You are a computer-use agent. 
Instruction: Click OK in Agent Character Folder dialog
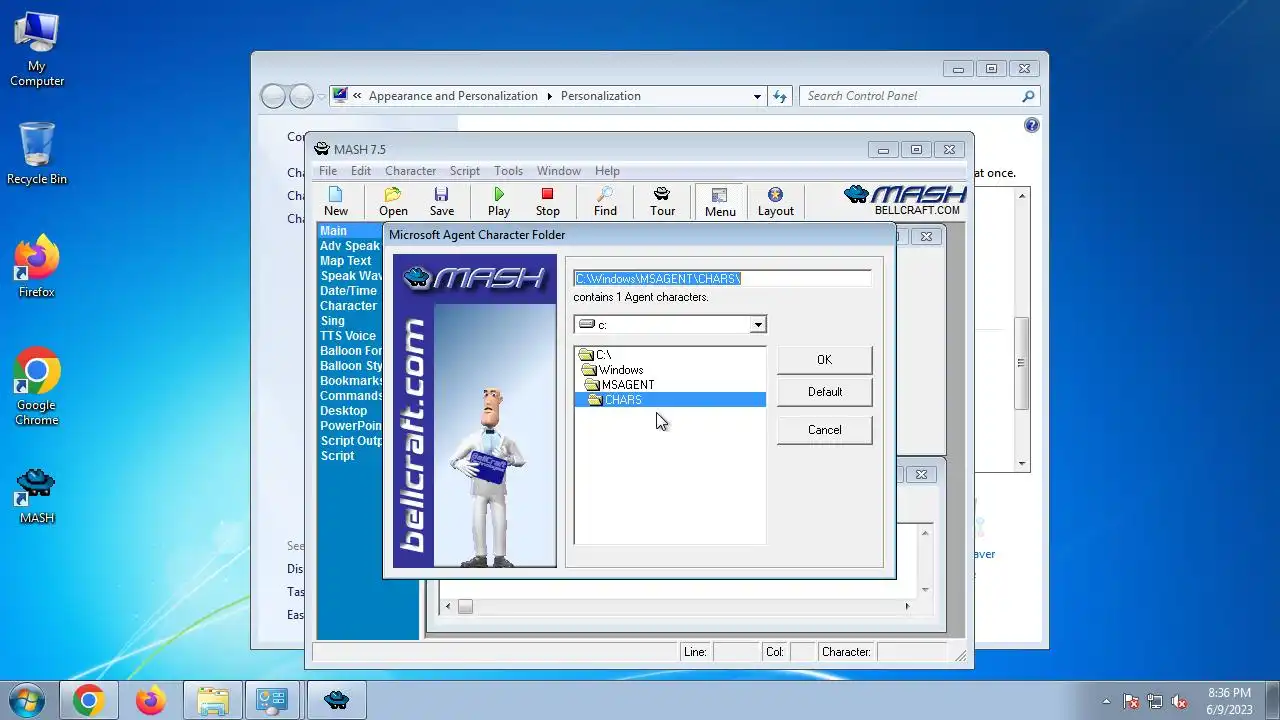pyautogui.click(x=824, y=360)
